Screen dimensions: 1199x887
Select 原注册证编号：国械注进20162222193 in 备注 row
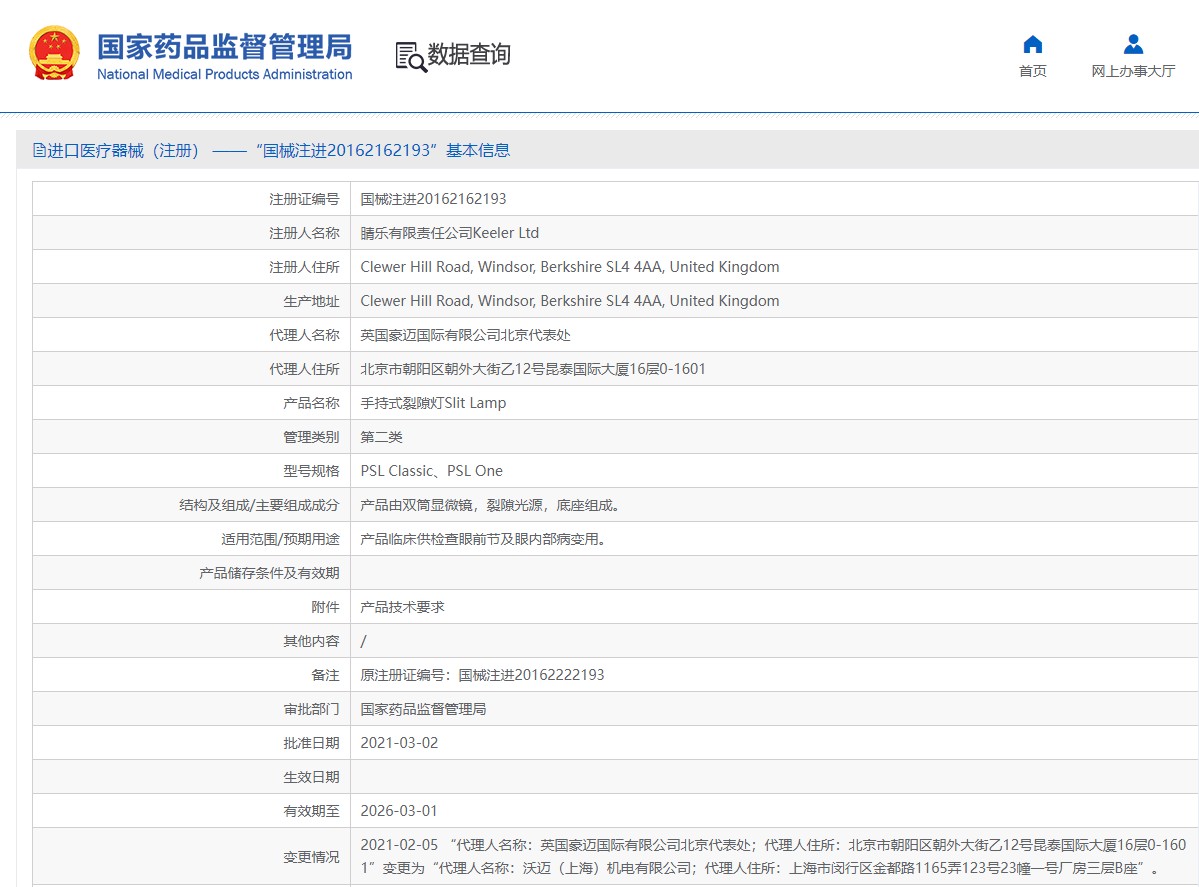coord(483,675)
